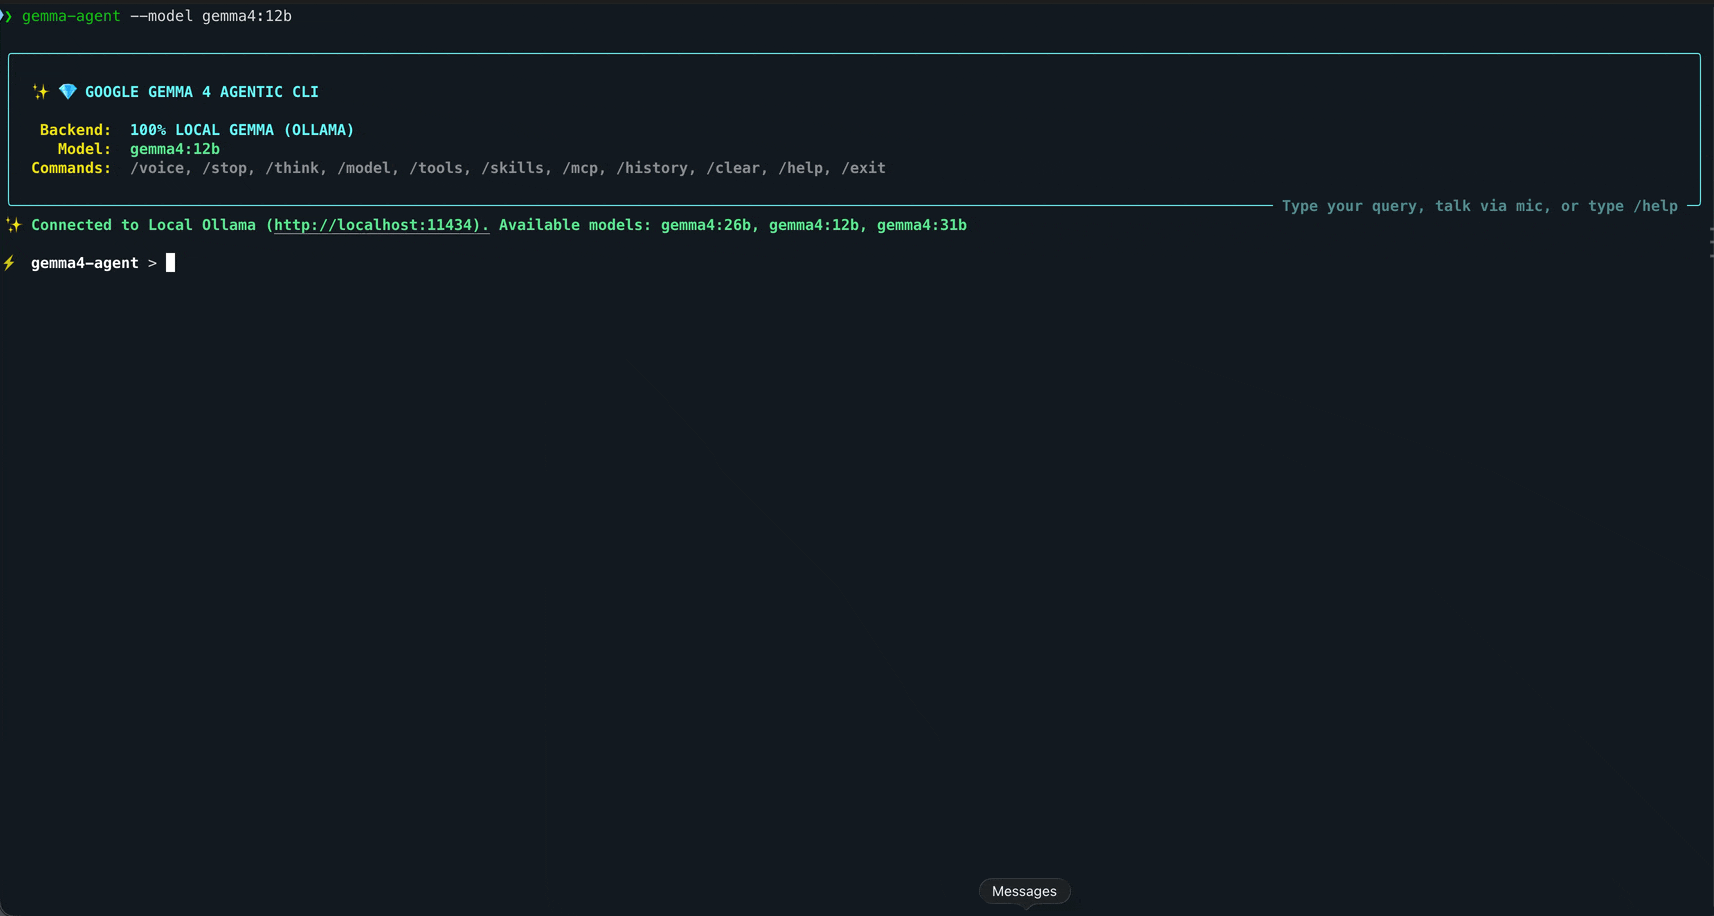Select the /skills command text
This screenshot has height=916, width=1714.
512,168
